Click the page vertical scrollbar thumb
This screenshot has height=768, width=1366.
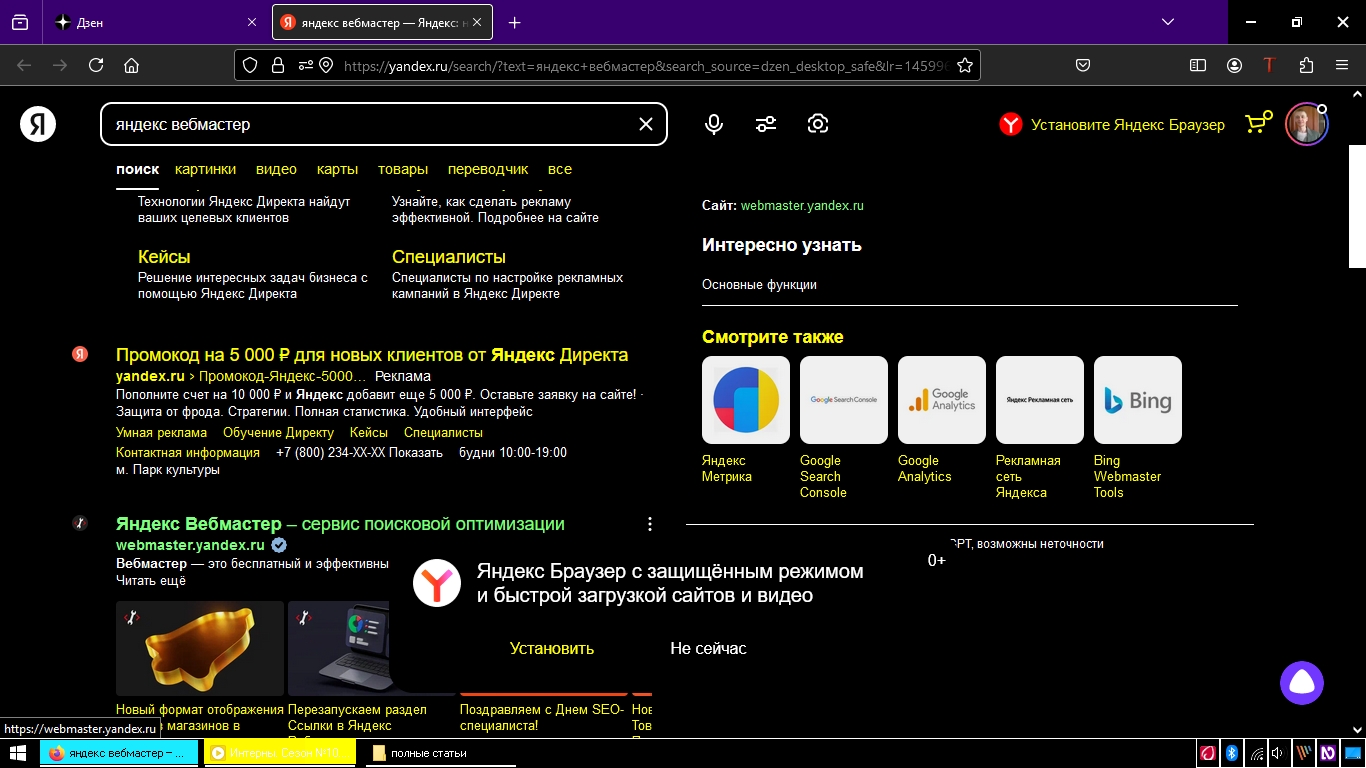[1357, 206]
